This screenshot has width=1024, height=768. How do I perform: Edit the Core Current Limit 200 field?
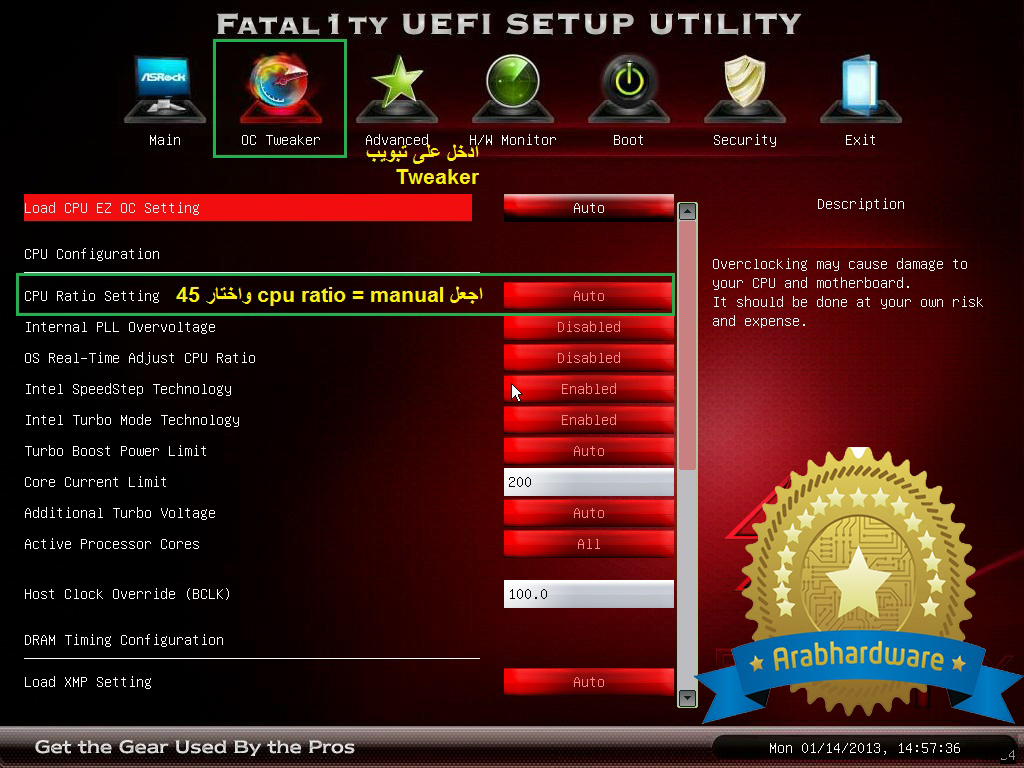click(588, 482)
